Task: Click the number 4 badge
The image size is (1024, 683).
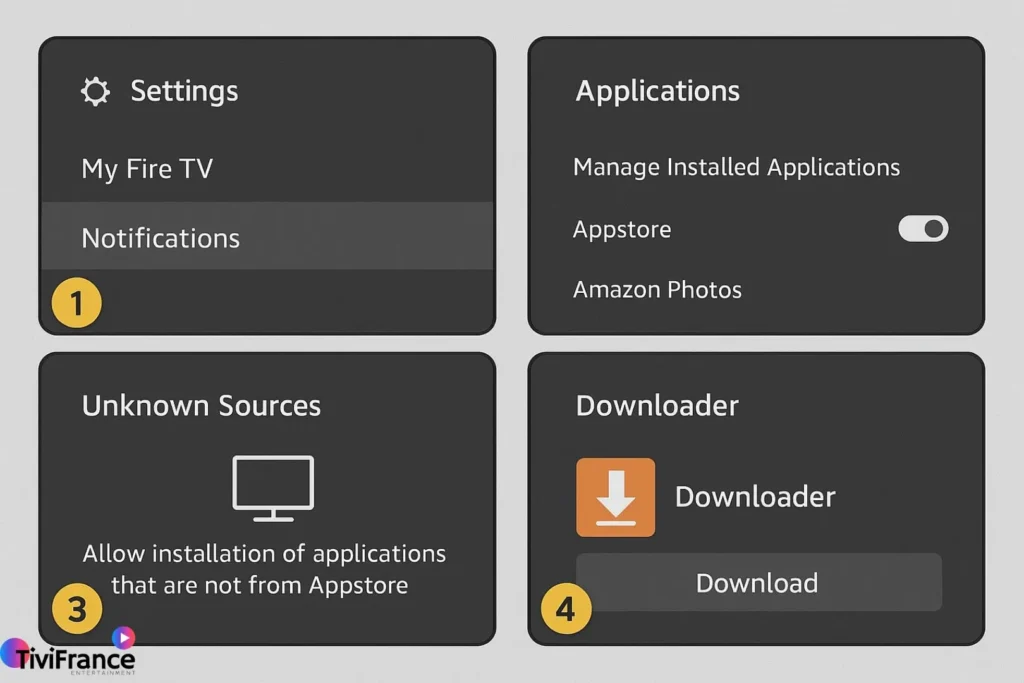Action: (x=565, y=608)
